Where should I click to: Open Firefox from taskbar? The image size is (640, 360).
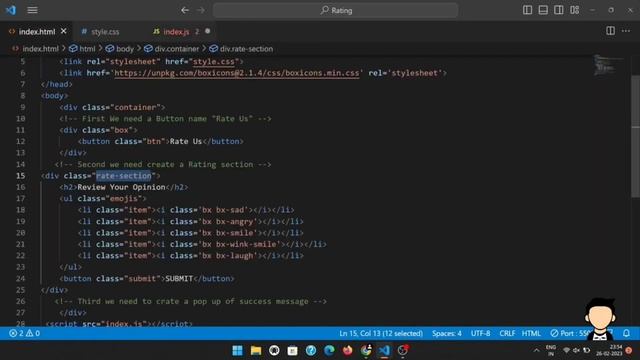click(x=347, y=350)
